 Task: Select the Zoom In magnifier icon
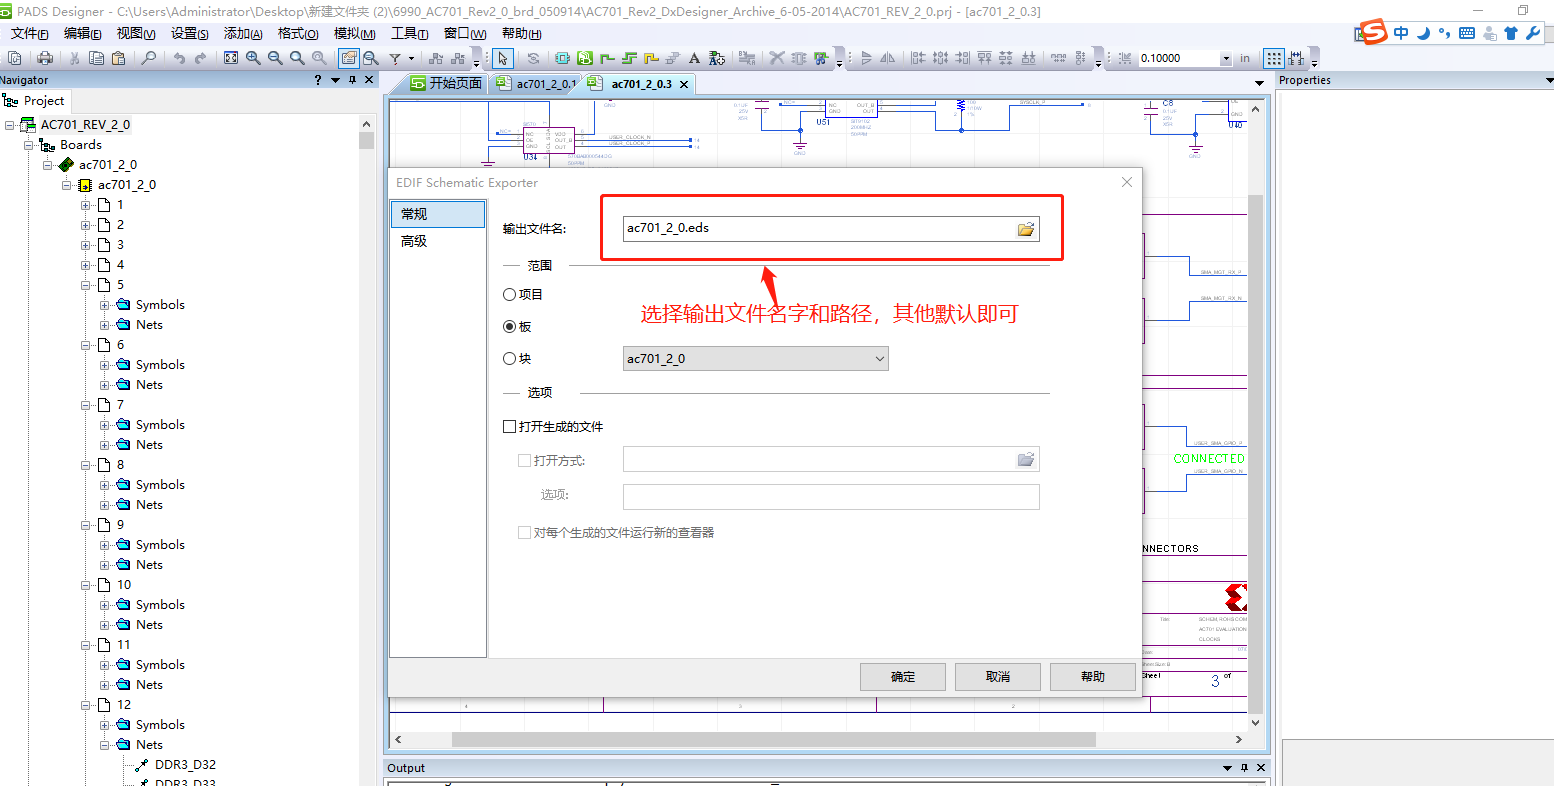tap(253, 58)
